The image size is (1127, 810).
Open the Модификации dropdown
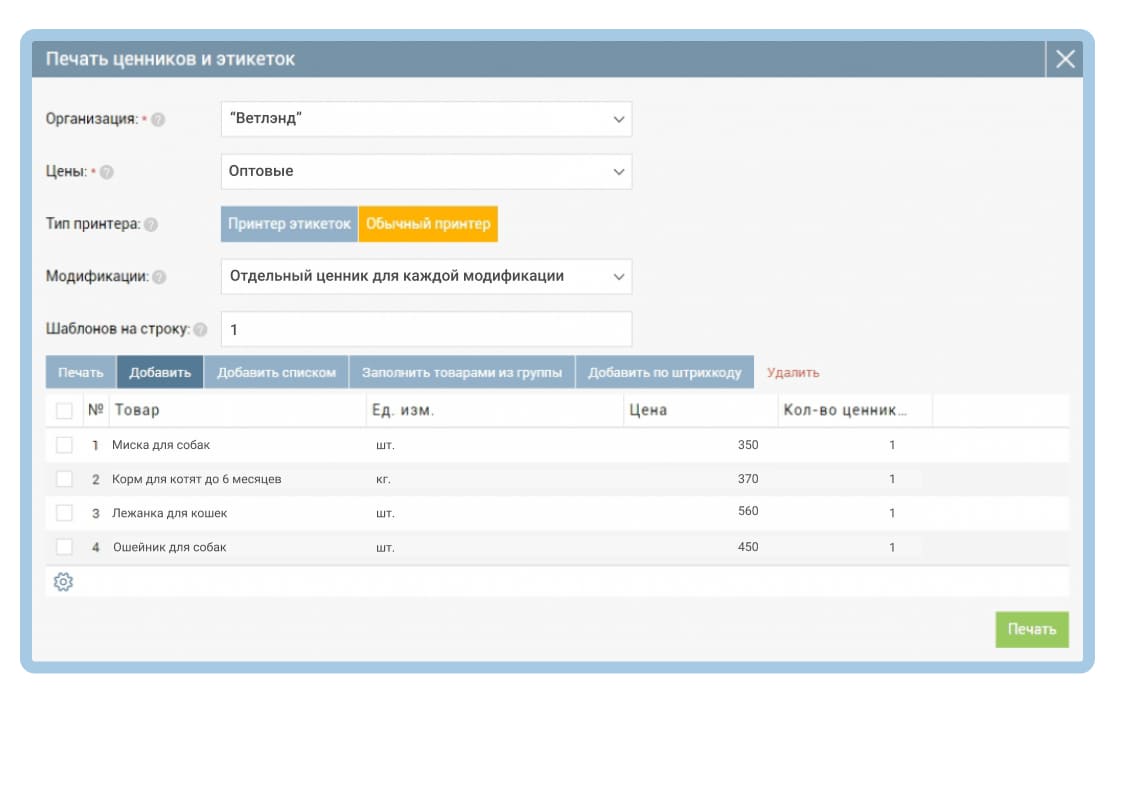[x=426, y=277]
